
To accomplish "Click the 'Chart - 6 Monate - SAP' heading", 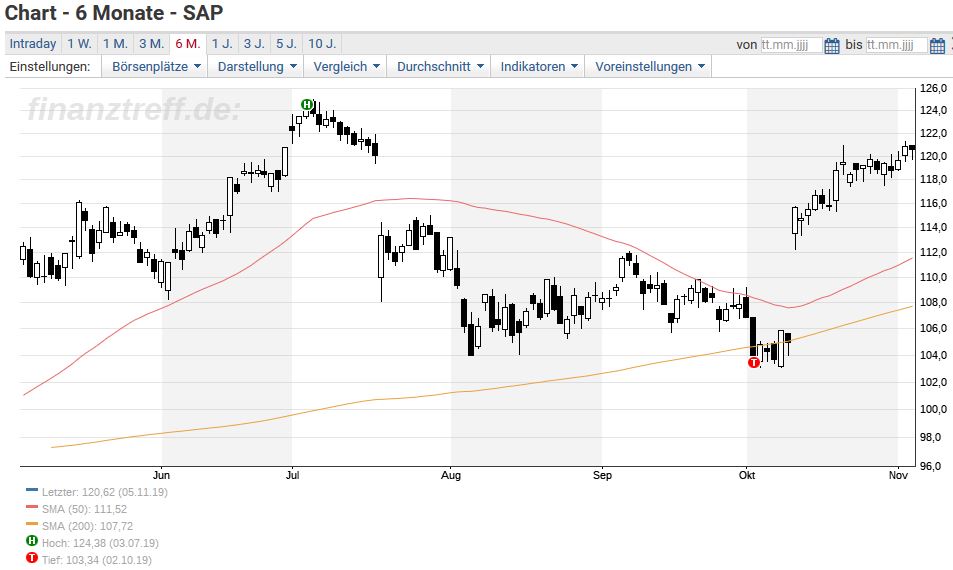I will pos(114,13).
